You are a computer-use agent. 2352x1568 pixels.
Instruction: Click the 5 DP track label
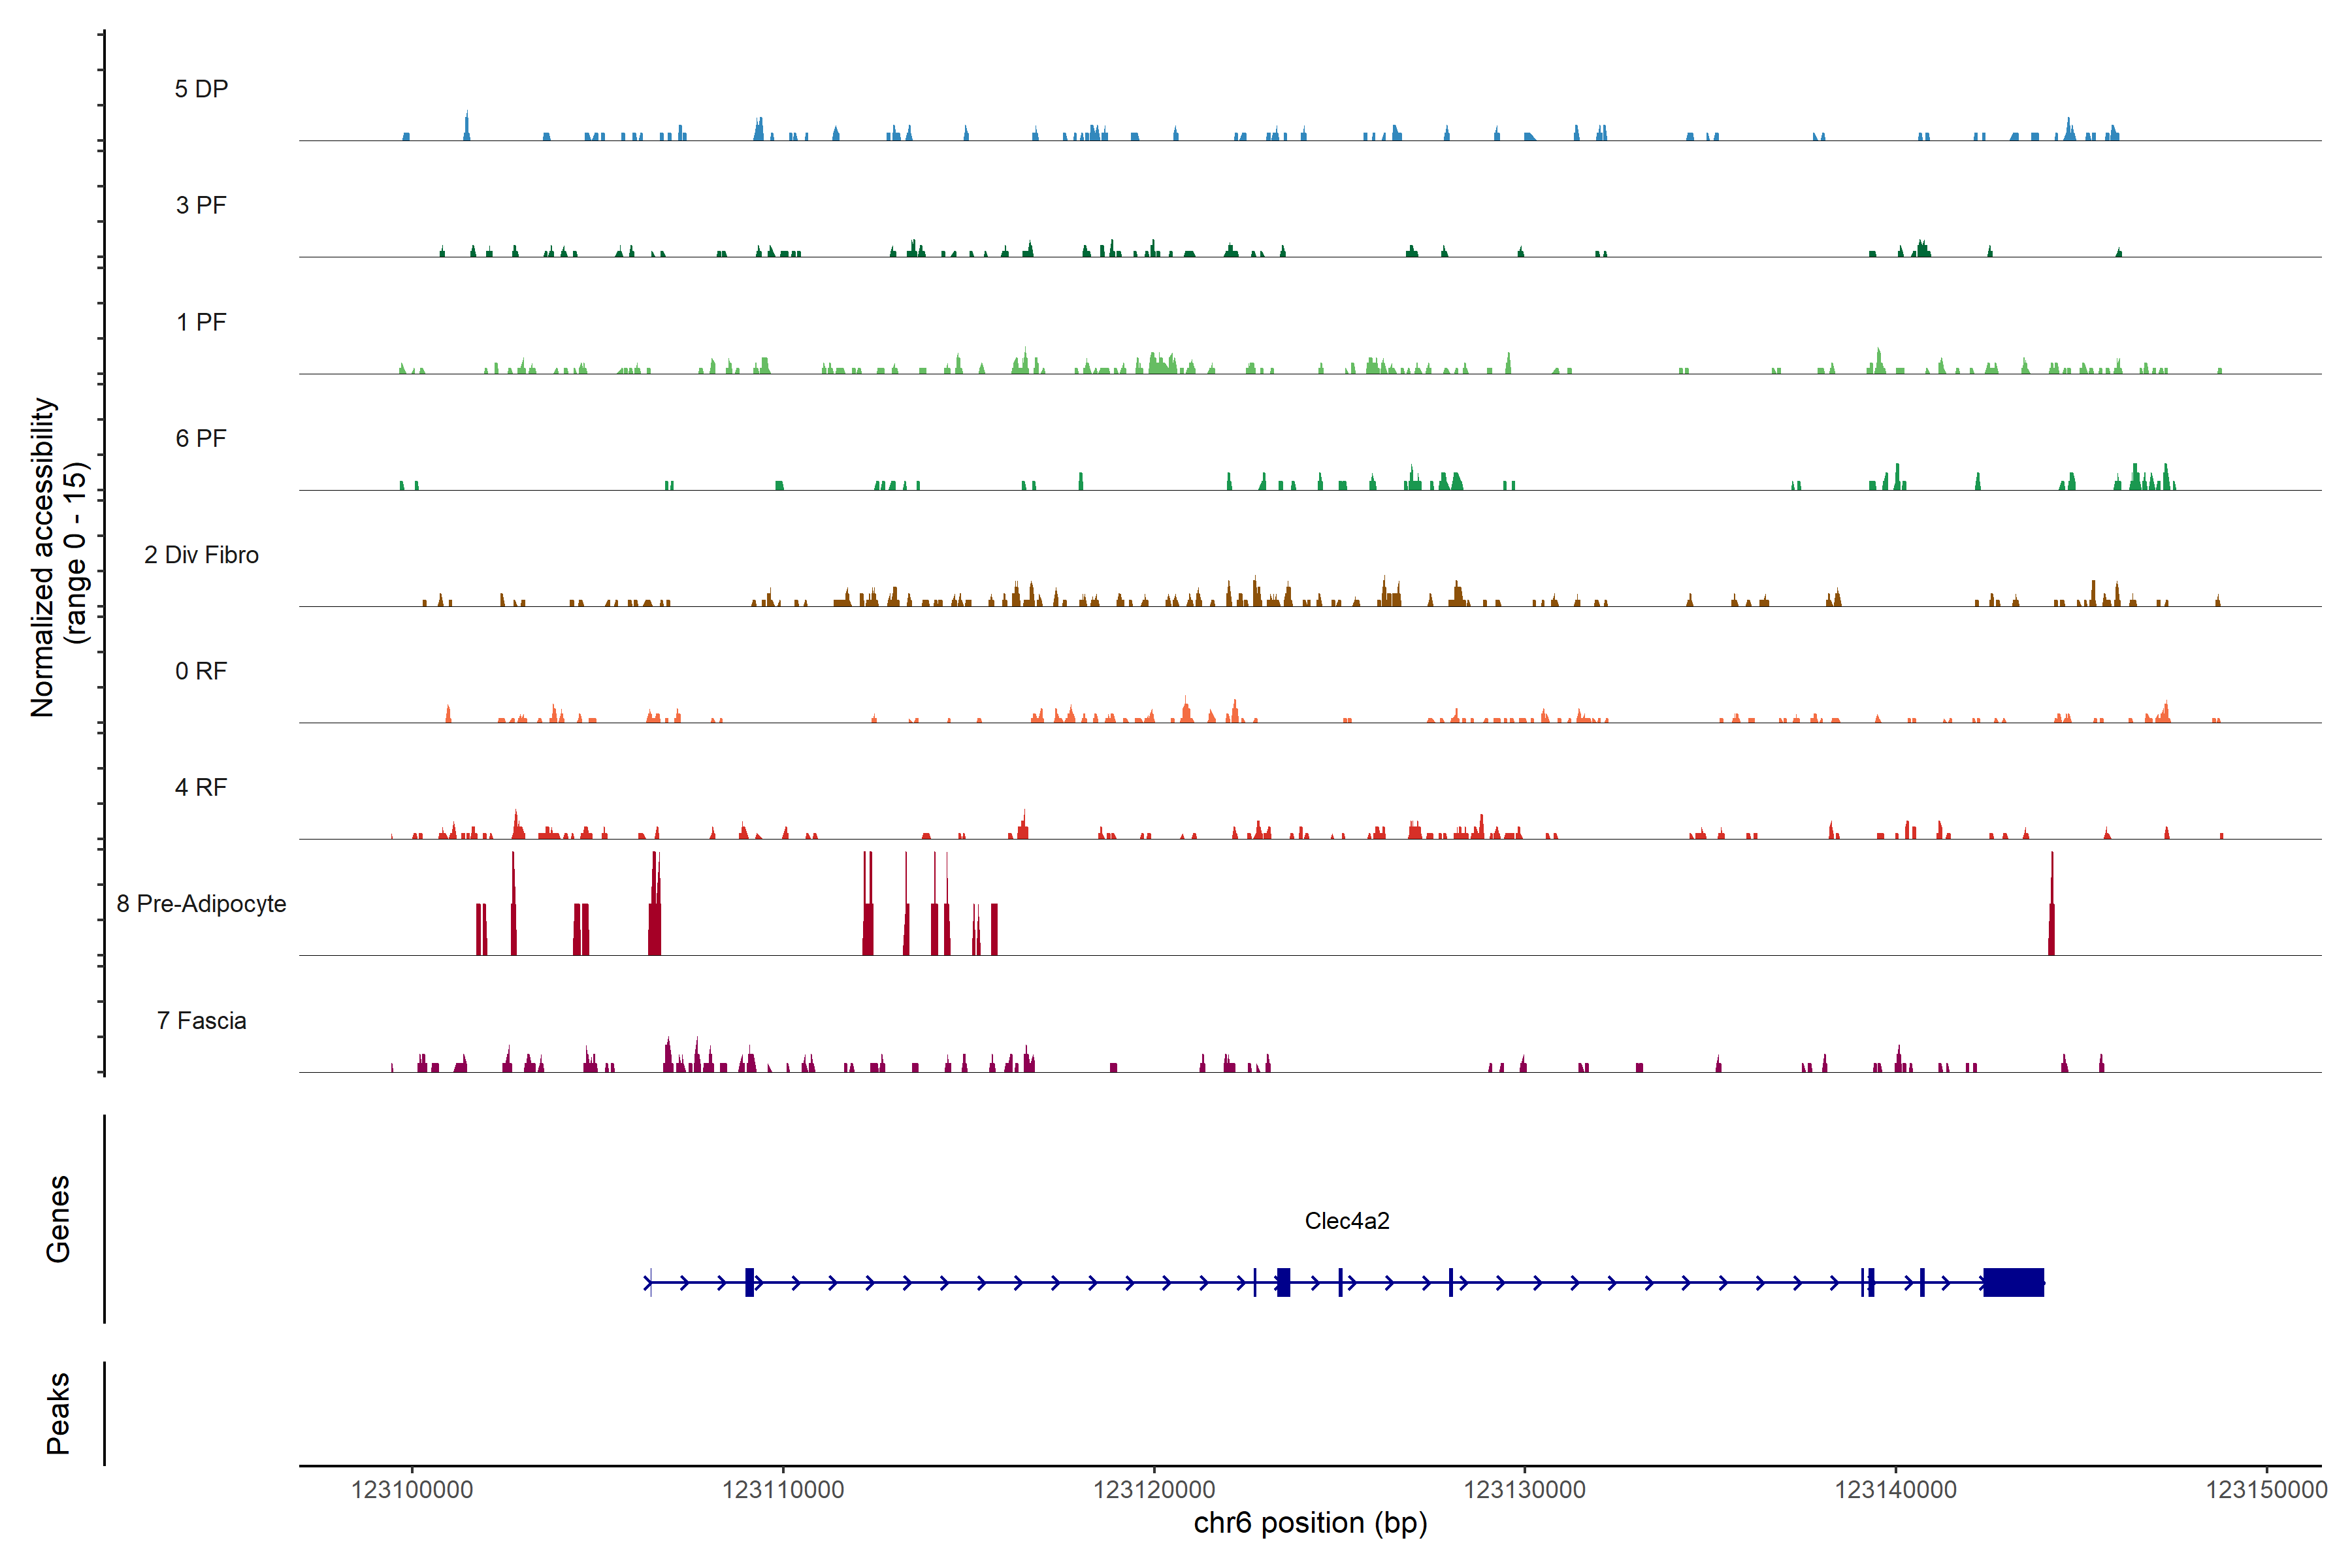pos(201,89)
